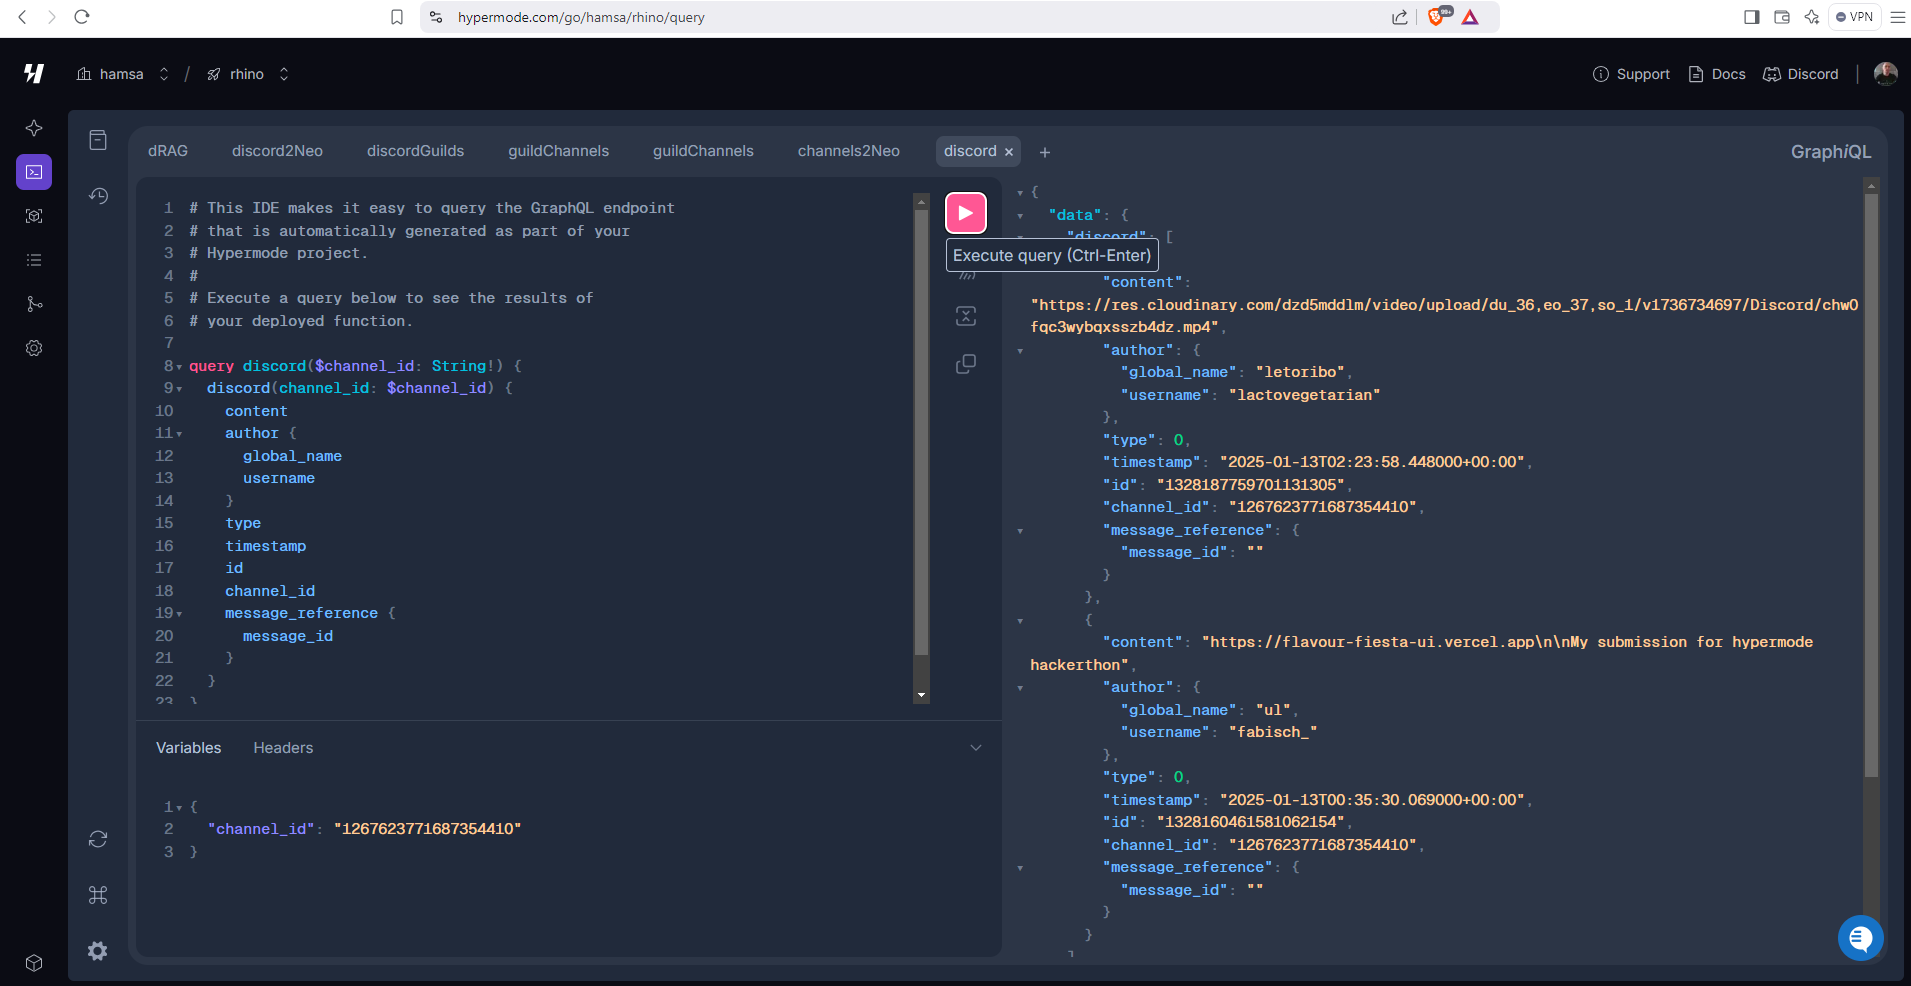Open the Support link
This screenshot has width=1911, height=986.
(x=1631, y=74)
